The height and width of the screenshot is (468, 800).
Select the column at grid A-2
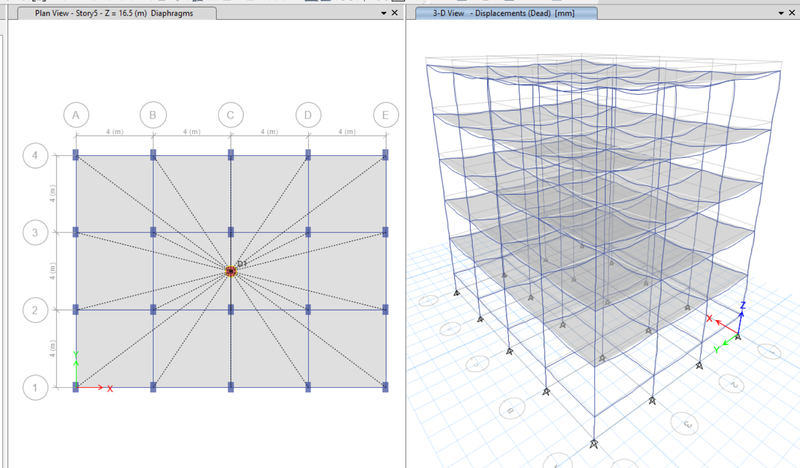pos(76,309)
